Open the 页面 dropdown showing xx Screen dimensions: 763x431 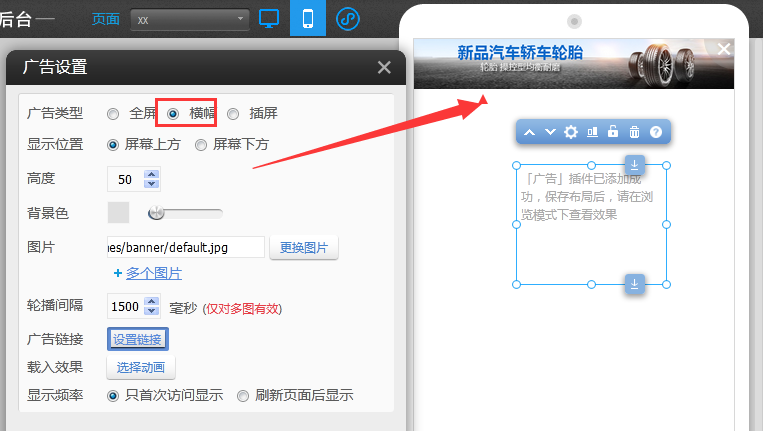(x=190, y=19)
